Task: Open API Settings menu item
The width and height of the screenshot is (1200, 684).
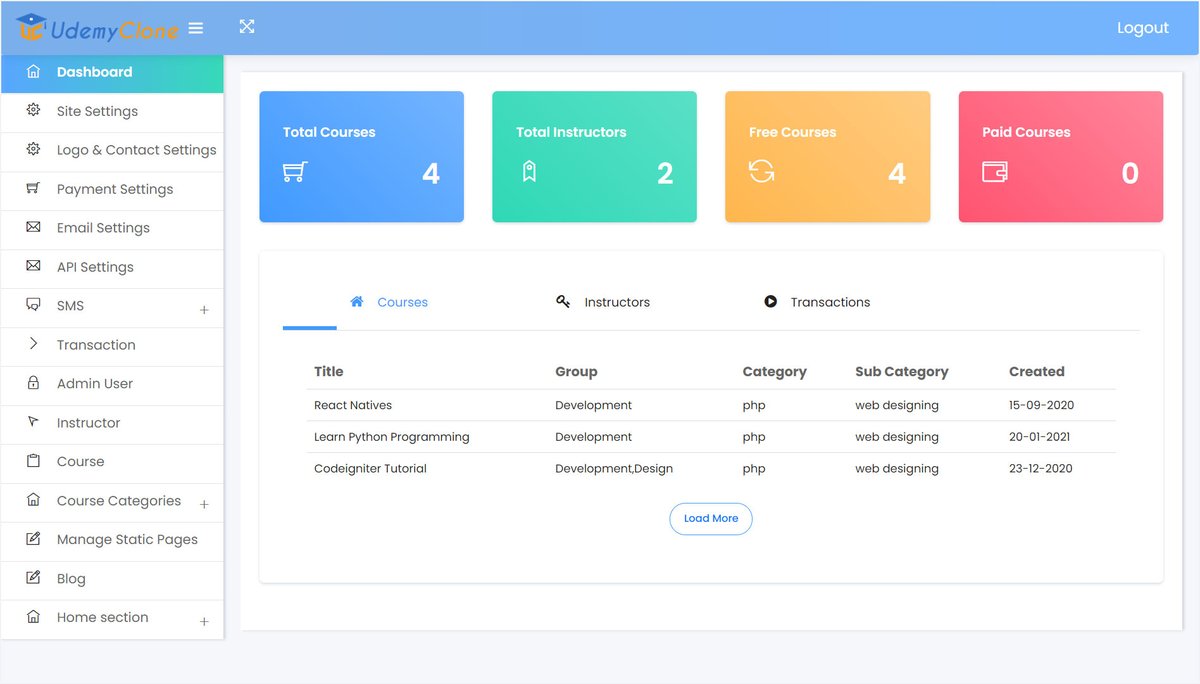Action: tap(112, 267)
